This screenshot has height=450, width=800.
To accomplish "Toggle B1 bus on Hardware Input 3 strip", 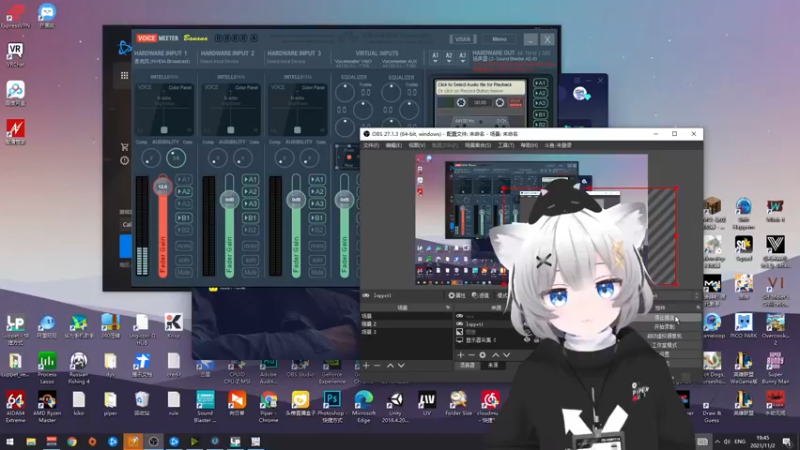I will 317,218.
